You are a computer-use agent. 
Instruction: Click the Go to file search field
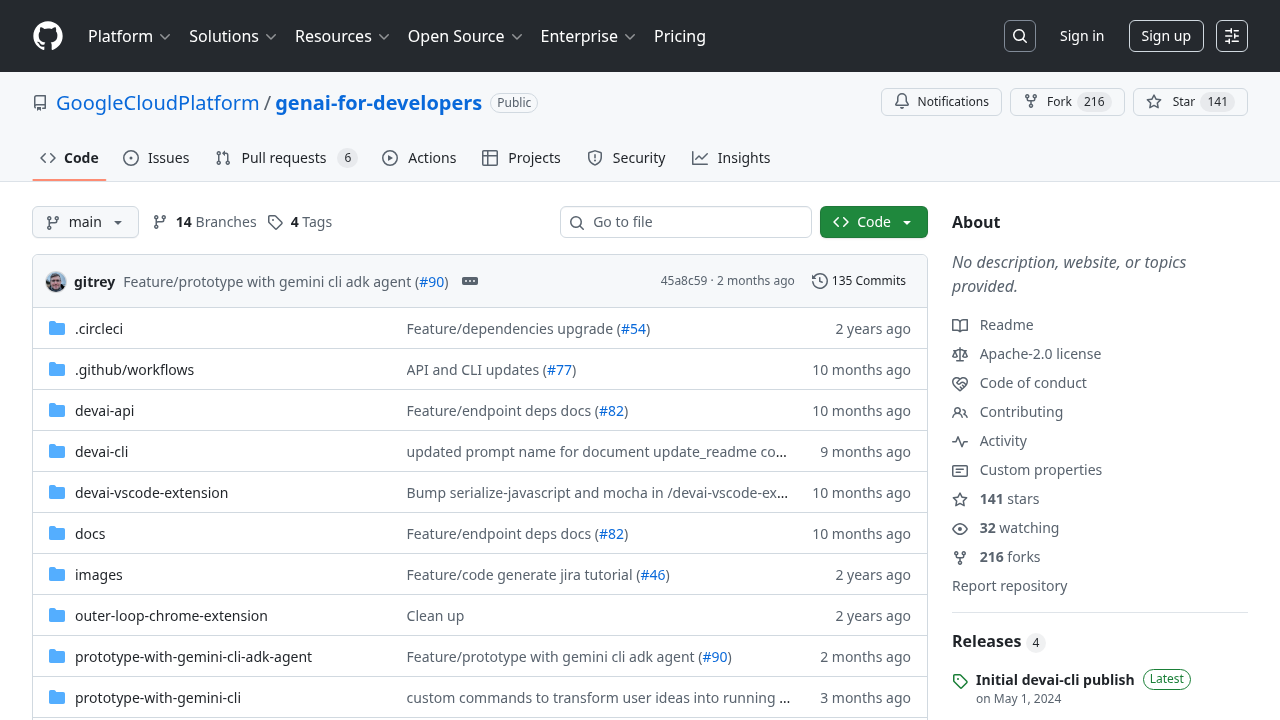[685, 221]
